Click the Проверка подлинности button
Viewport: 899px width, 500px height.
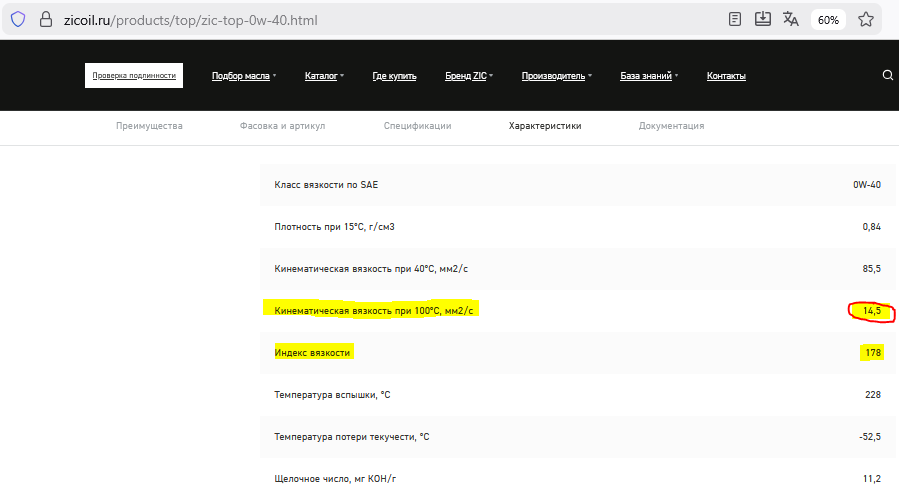pyautogui.click(x=134, y=75)
